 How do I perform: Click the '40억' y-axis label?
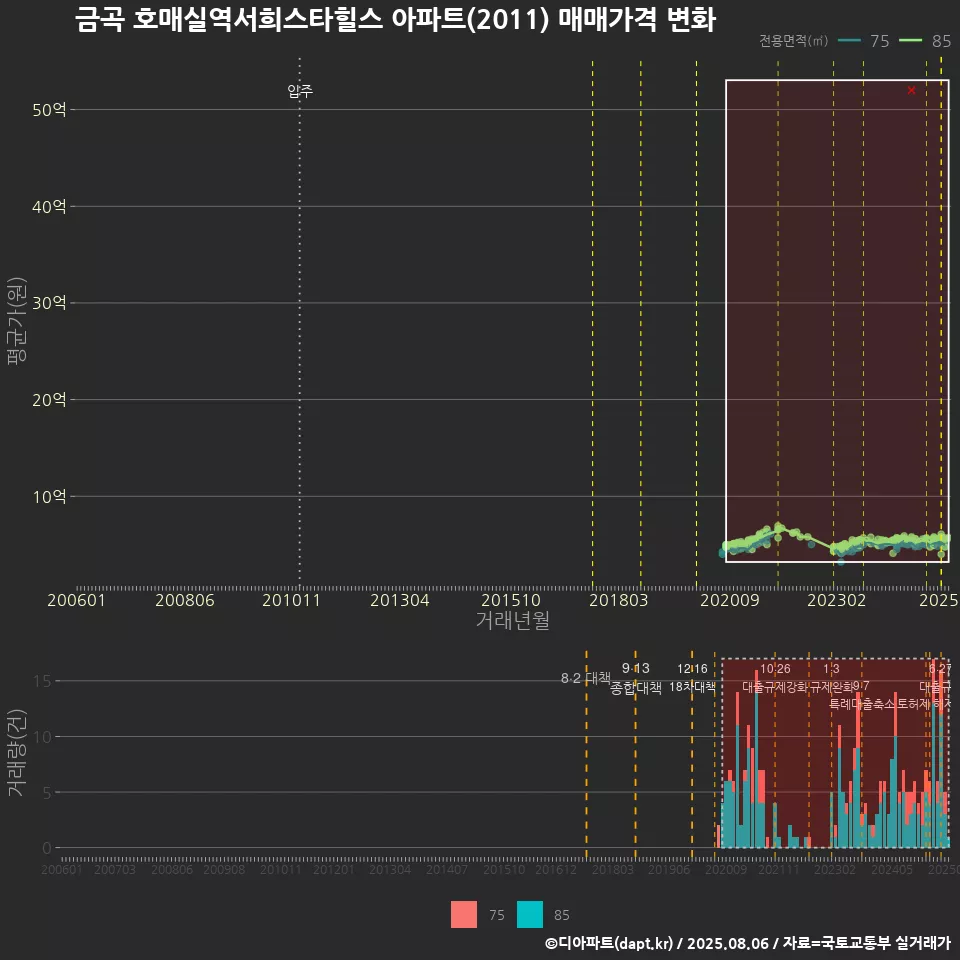point(49,207)
